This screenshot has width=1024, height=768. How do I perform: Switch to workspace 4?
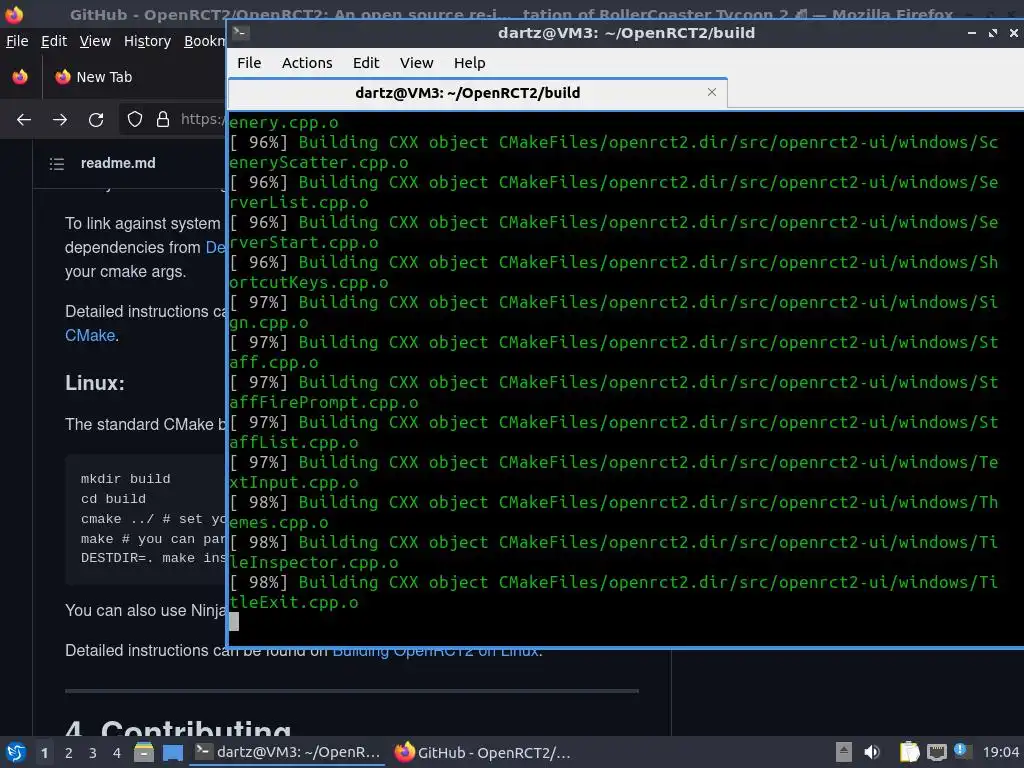(x=117, y=753)
